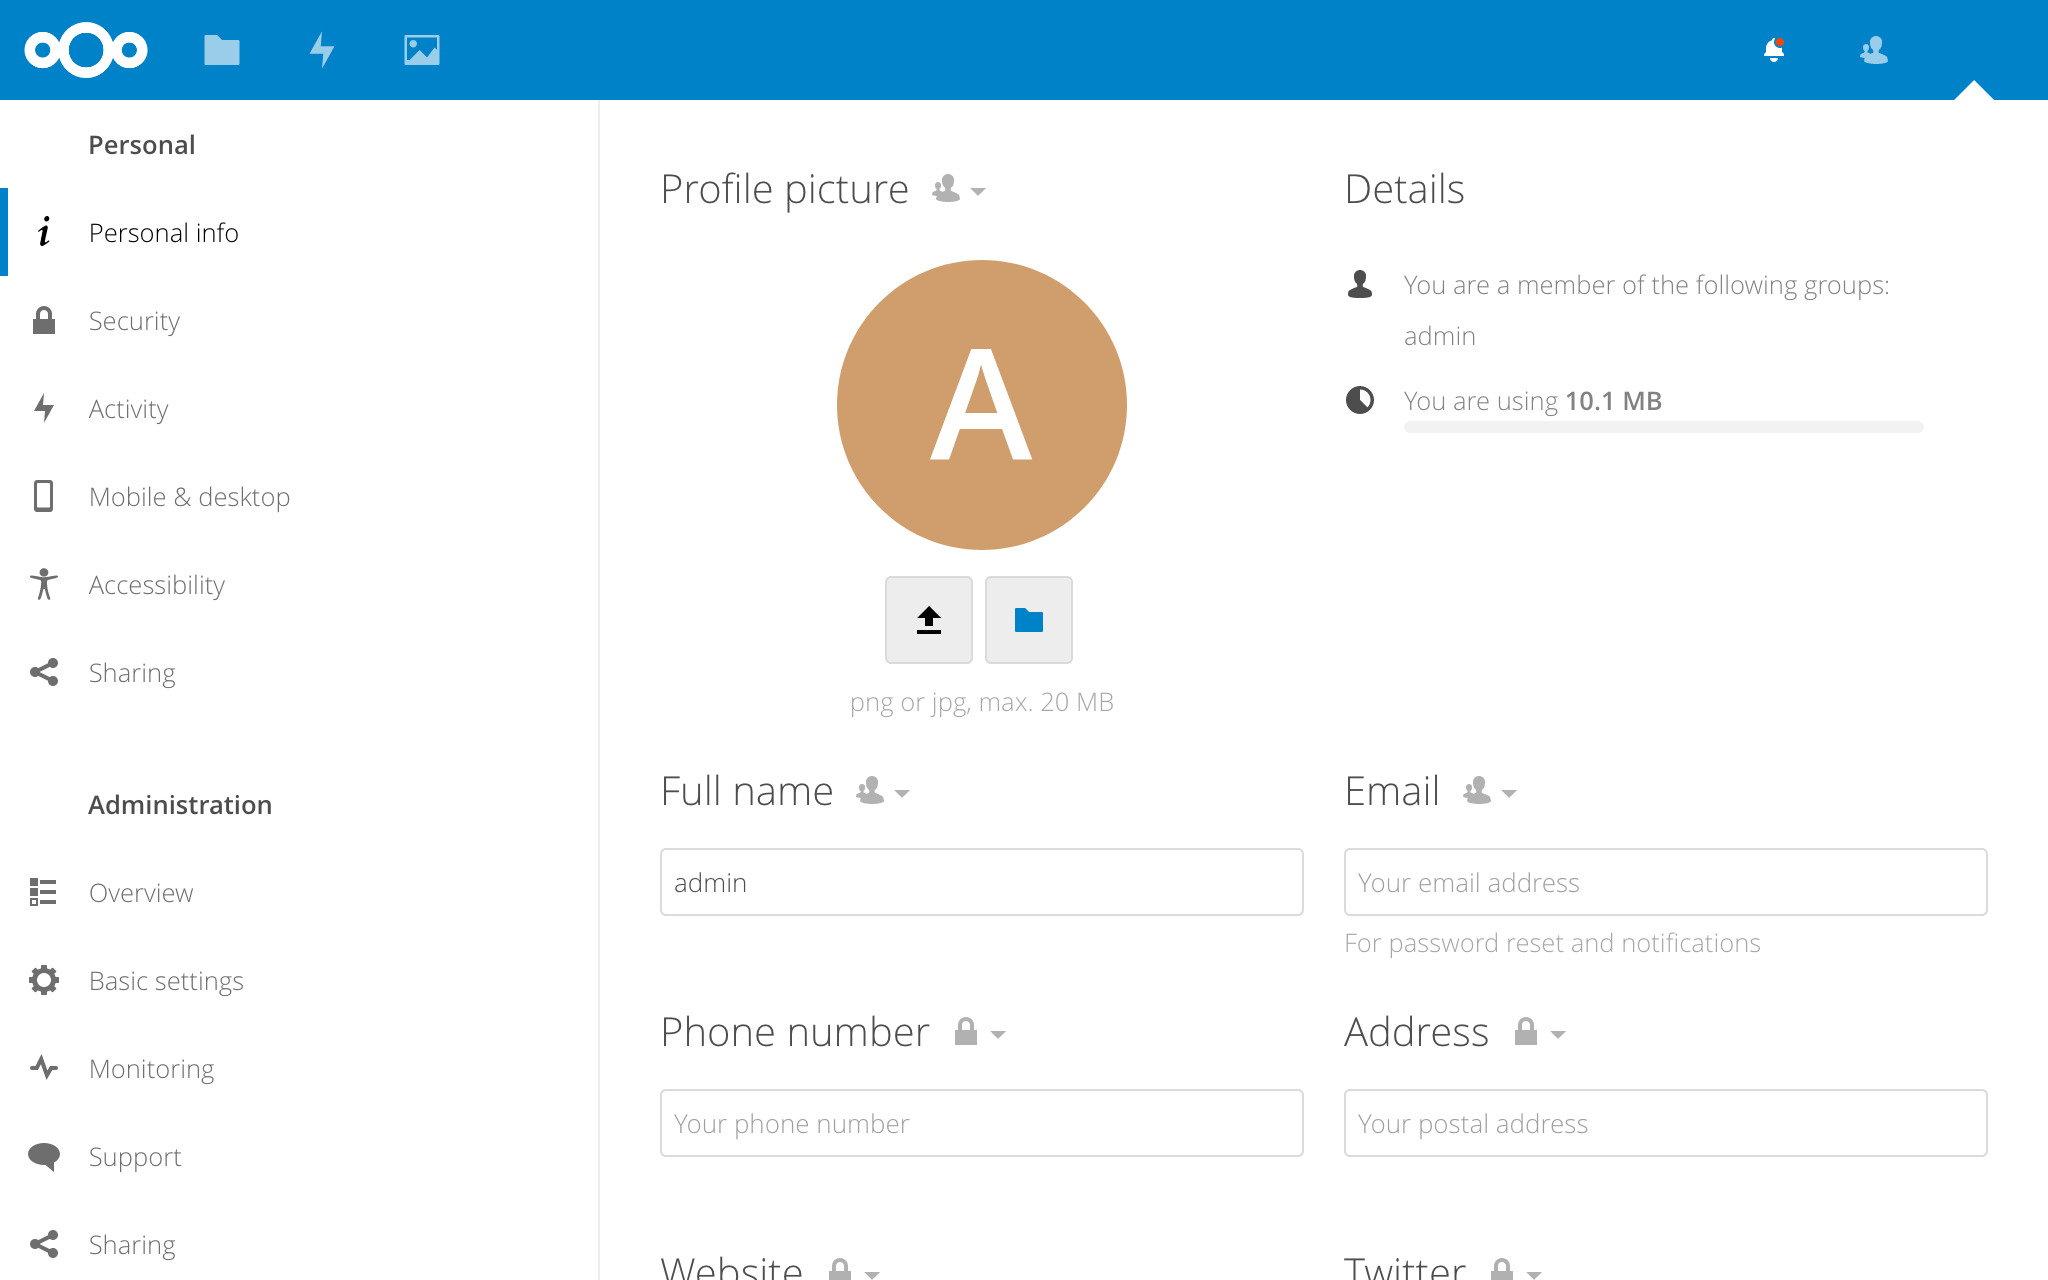
Task: Select profile picture from Files icon
Action: (x=1028, y=619)
